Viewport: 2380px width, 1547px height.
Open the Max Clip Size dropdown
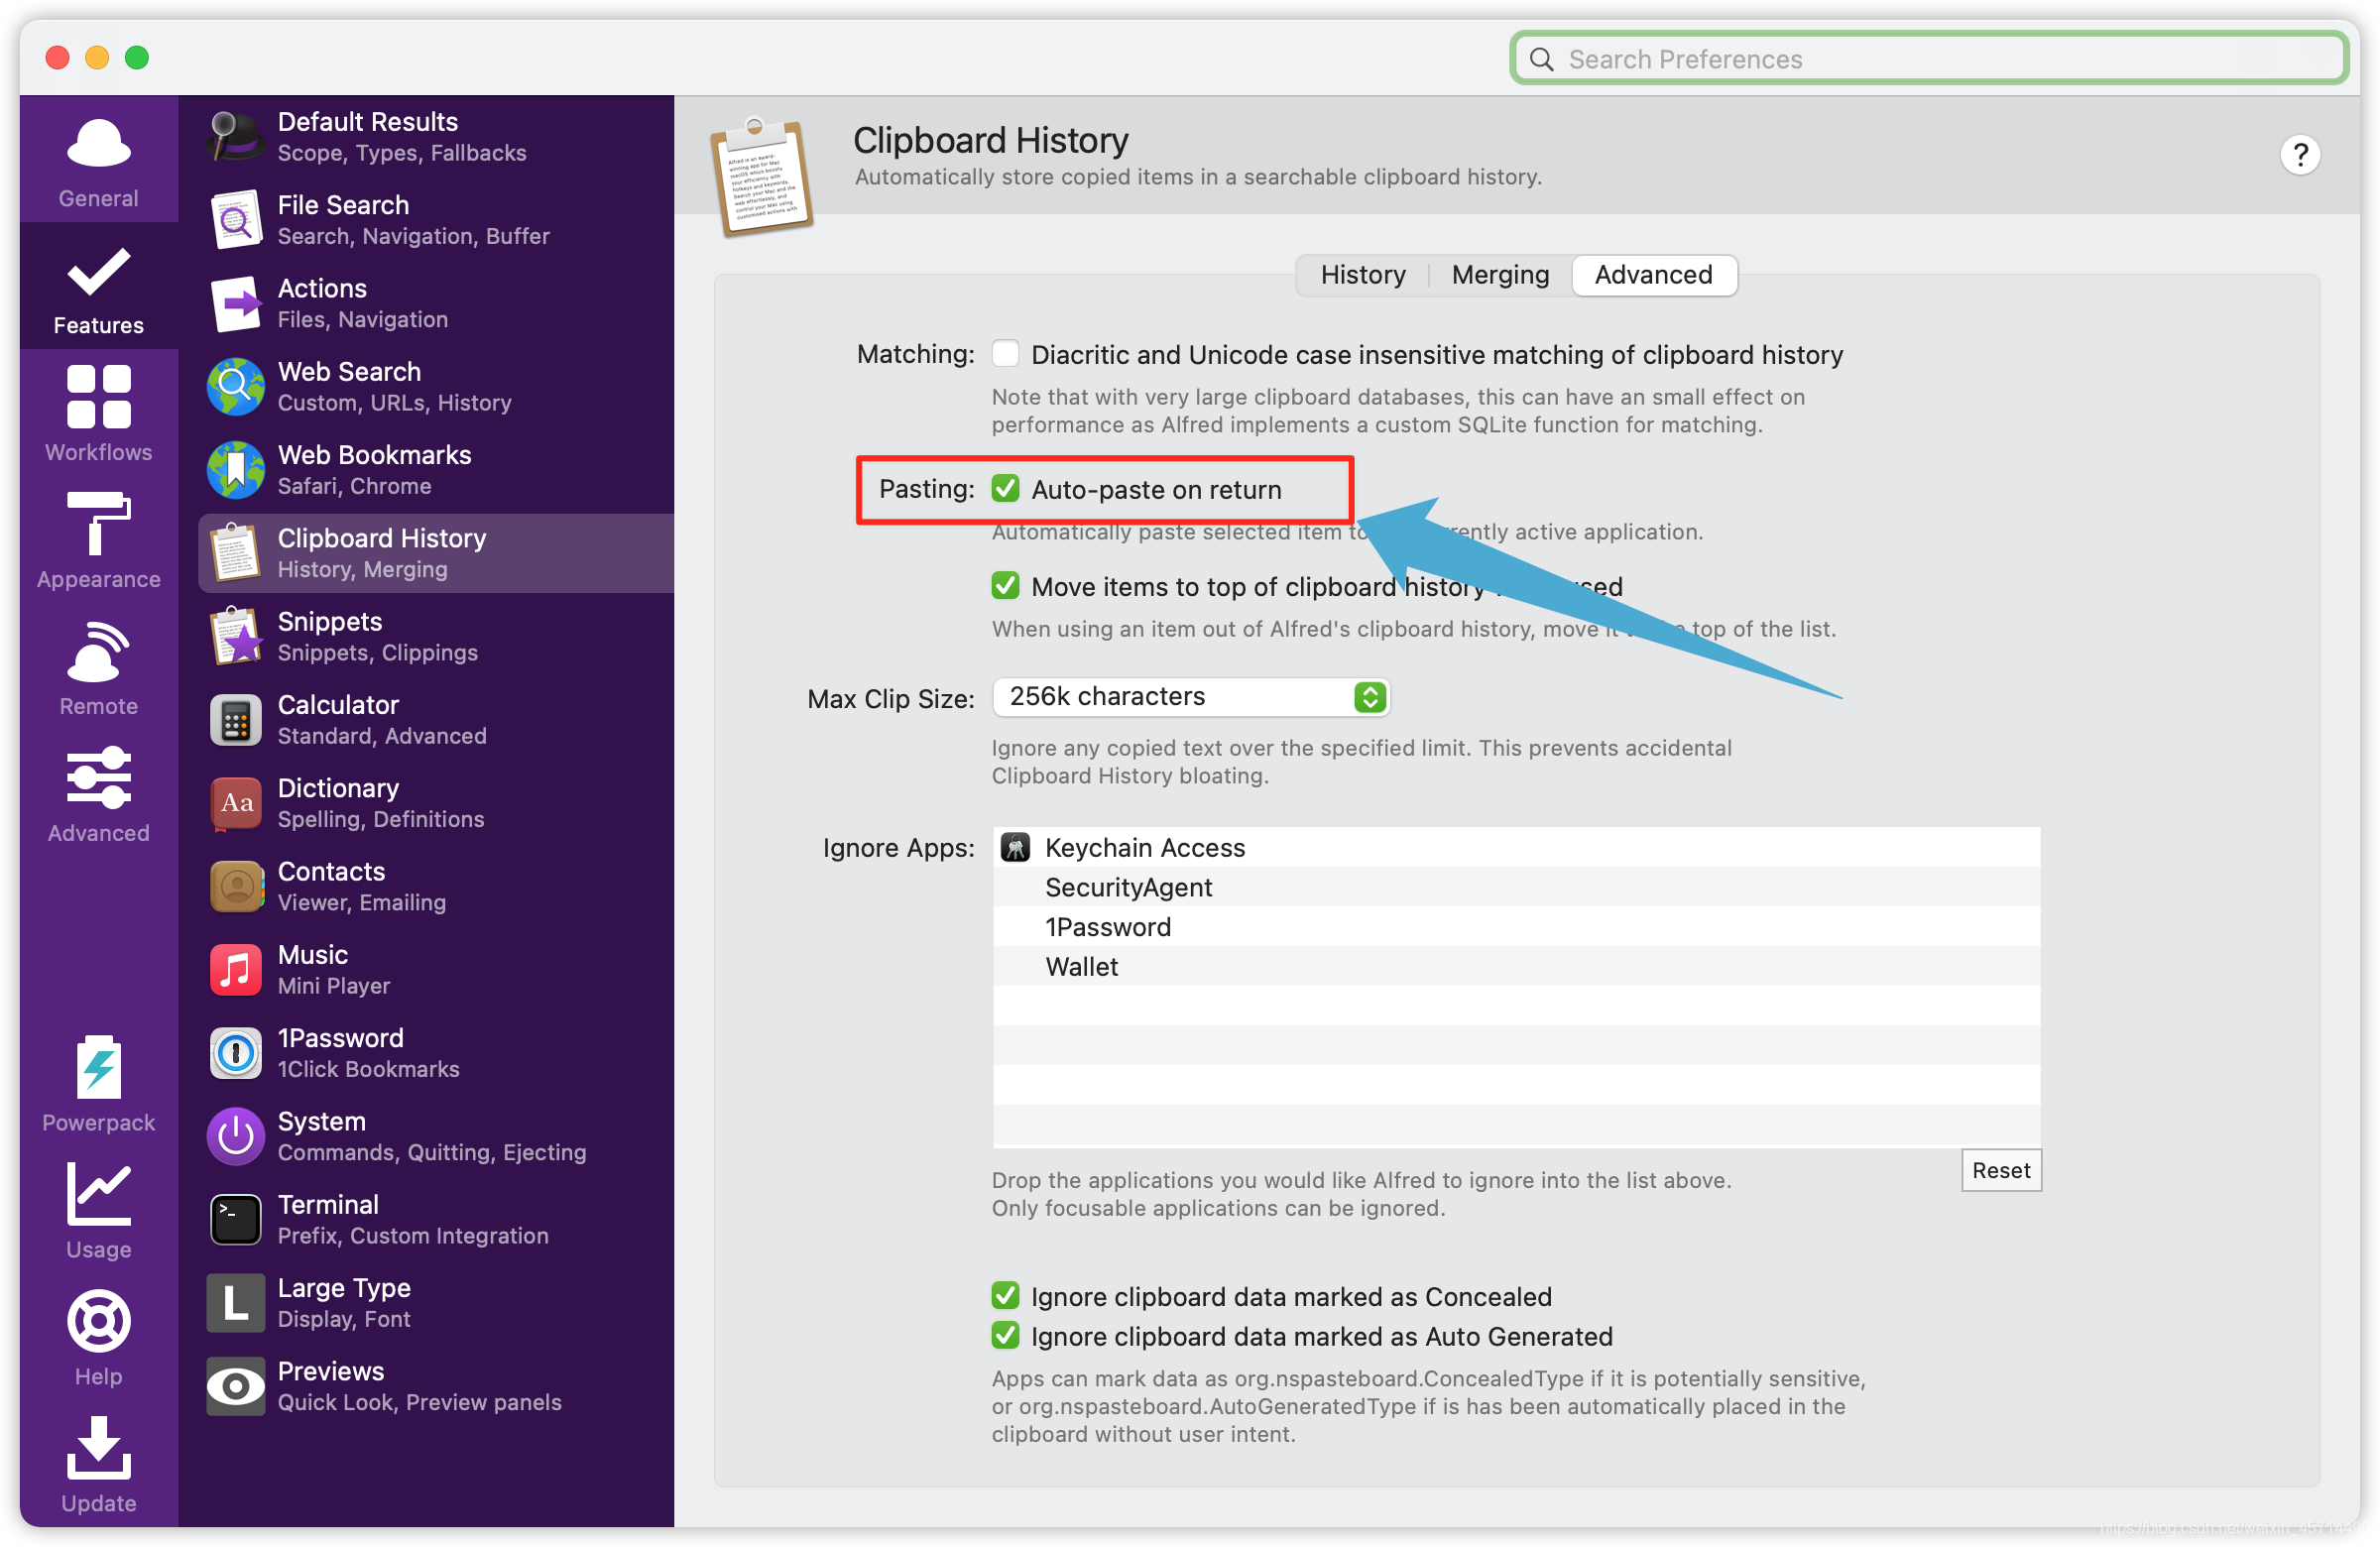[1190, 697]
